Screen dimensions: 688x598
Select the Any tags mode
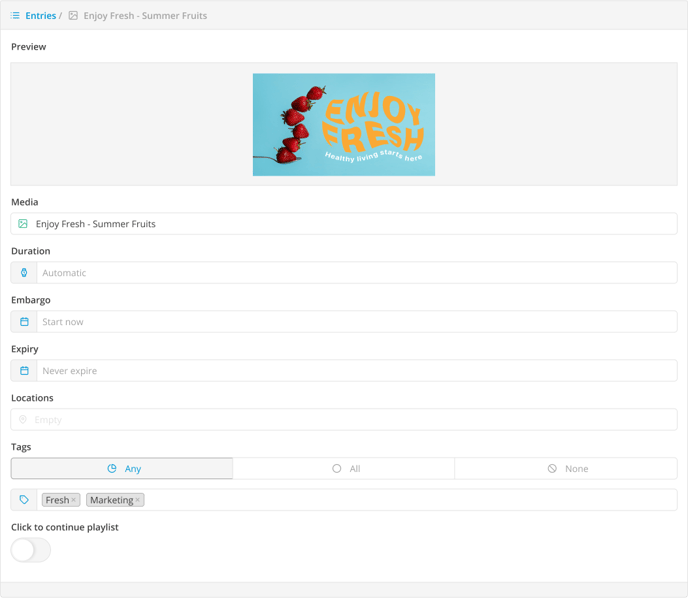[x=122, y=469]
